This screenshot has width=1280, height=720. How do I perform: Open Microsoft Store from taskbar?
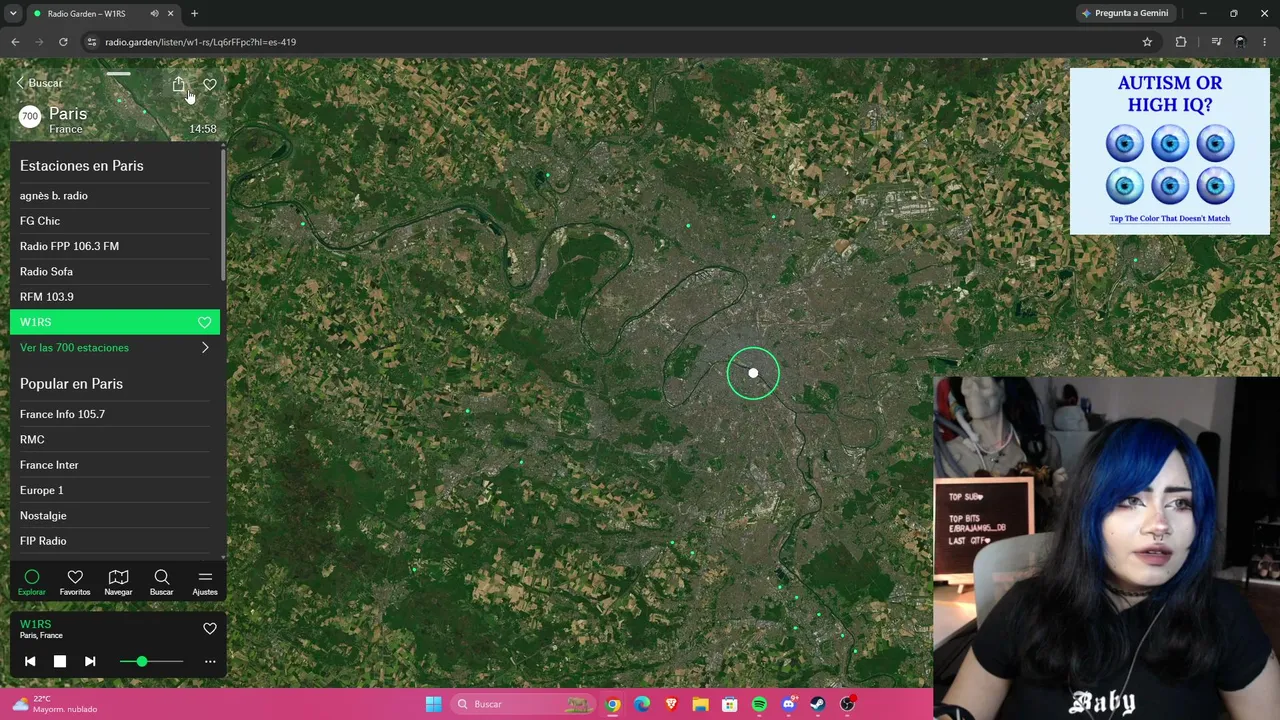pos(730,704)
